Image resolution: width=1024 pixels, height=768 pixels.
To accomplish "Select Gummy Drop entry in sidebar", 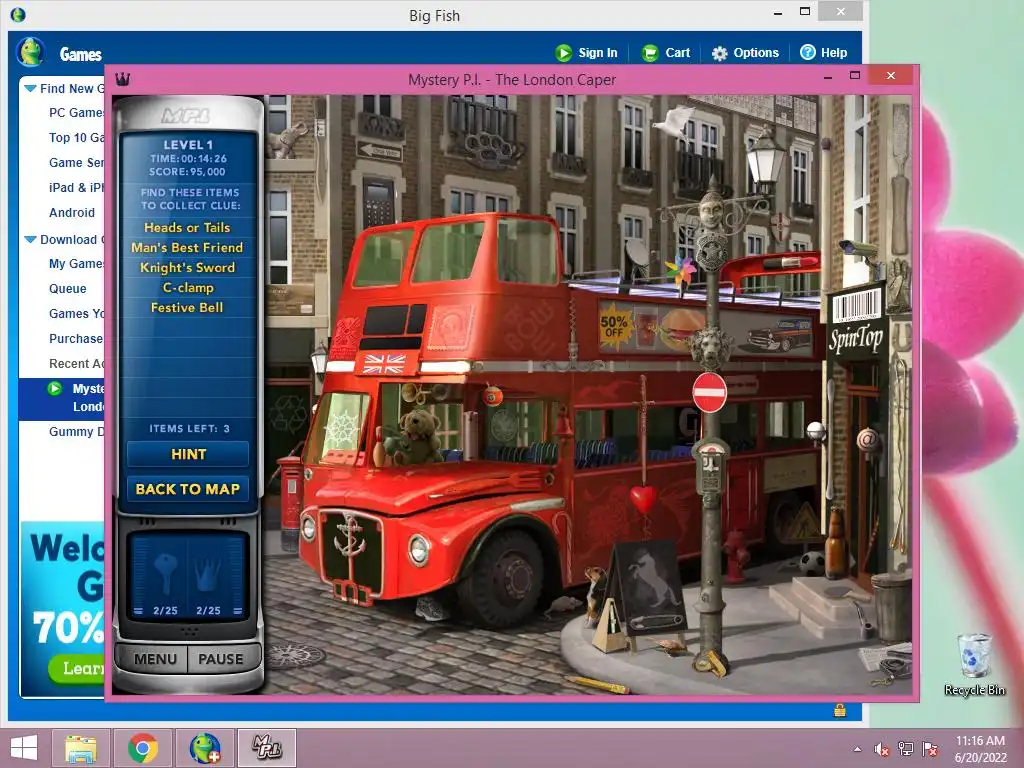I will [x=76, y=432].
